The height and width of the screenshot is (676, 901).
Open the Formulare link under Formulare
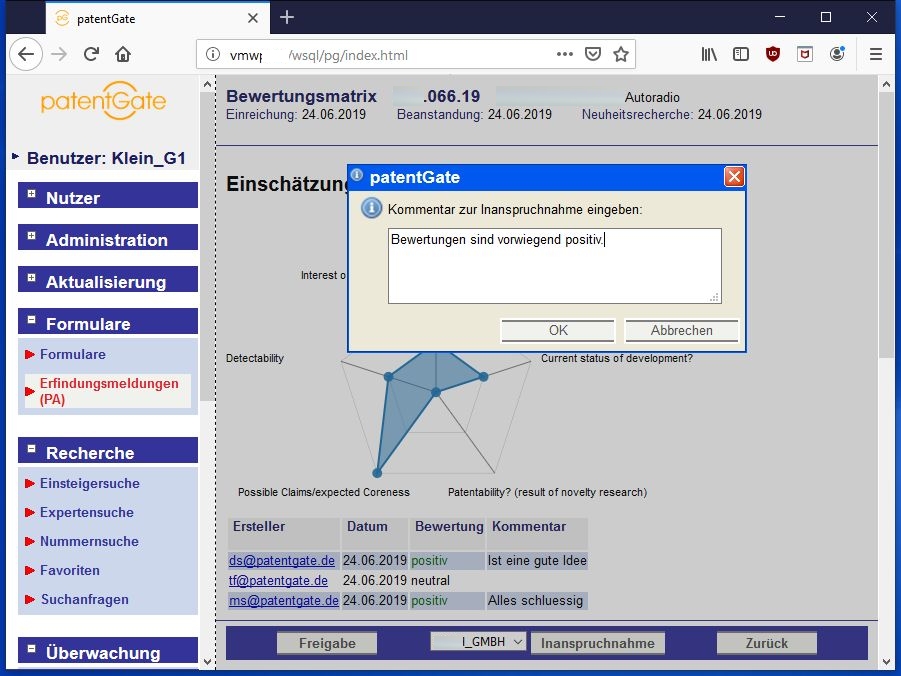coord(72,354)
